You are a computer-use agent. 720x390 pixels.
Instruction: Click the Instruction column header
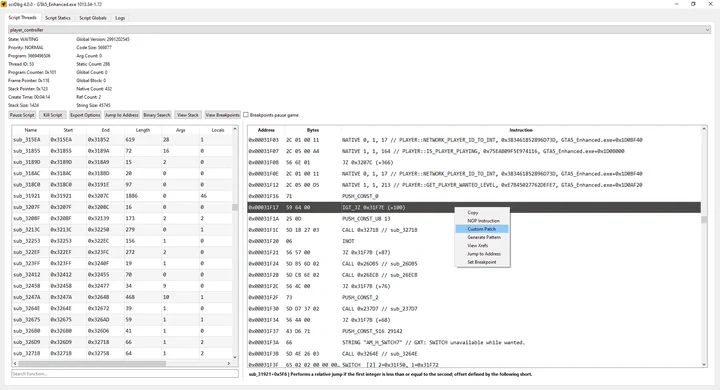(x=521, y=130)
